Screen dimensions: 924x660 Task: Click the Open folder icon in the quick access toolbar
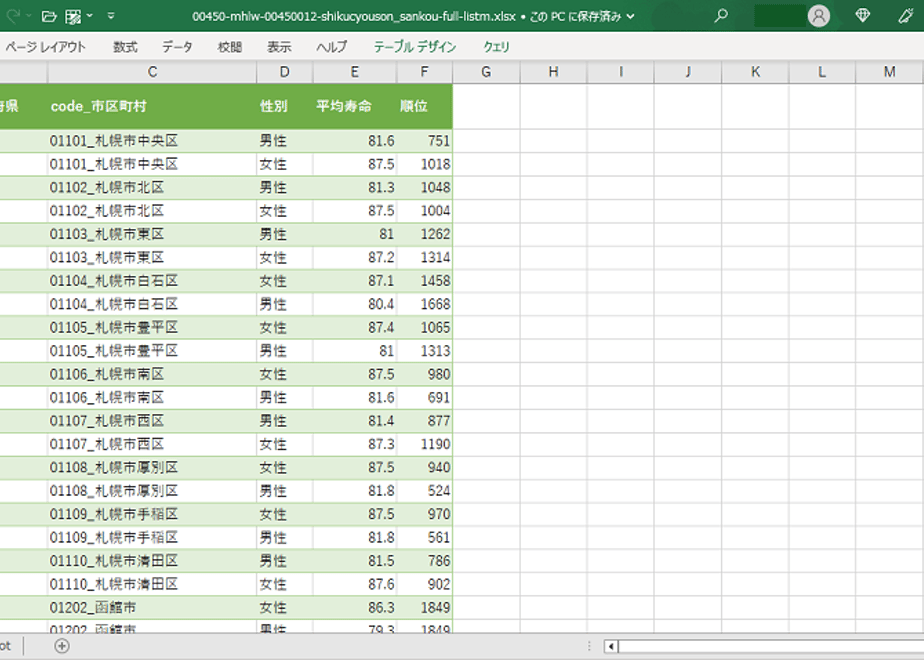50,16
